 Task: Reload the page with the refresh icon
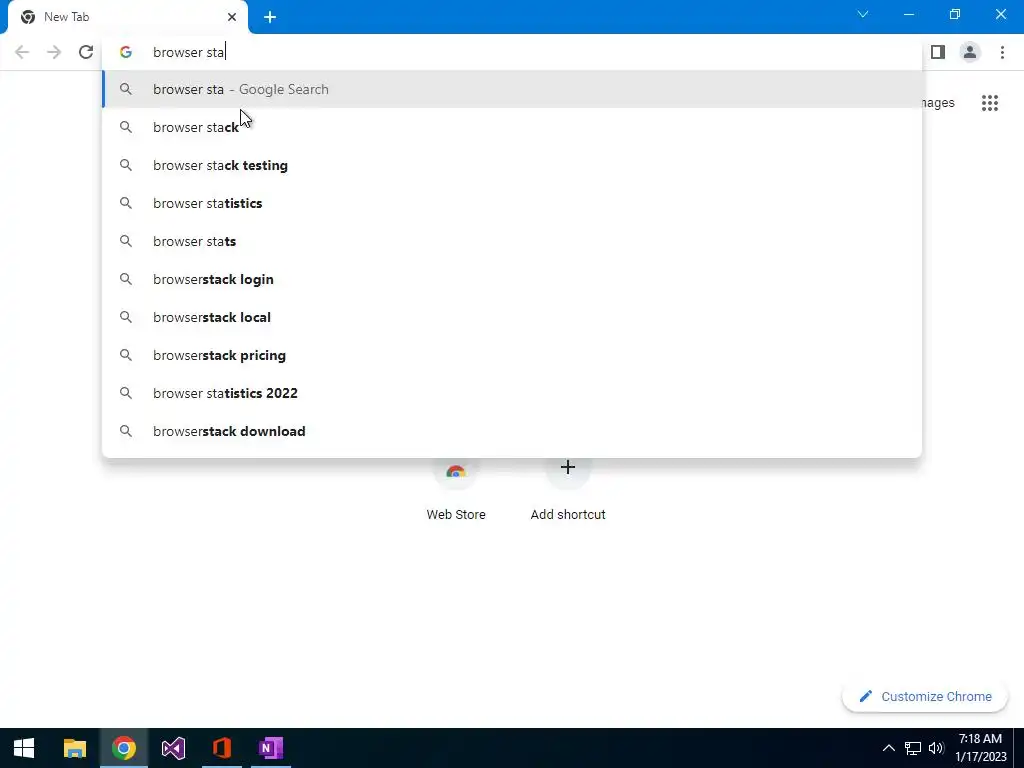coord(86,52)
